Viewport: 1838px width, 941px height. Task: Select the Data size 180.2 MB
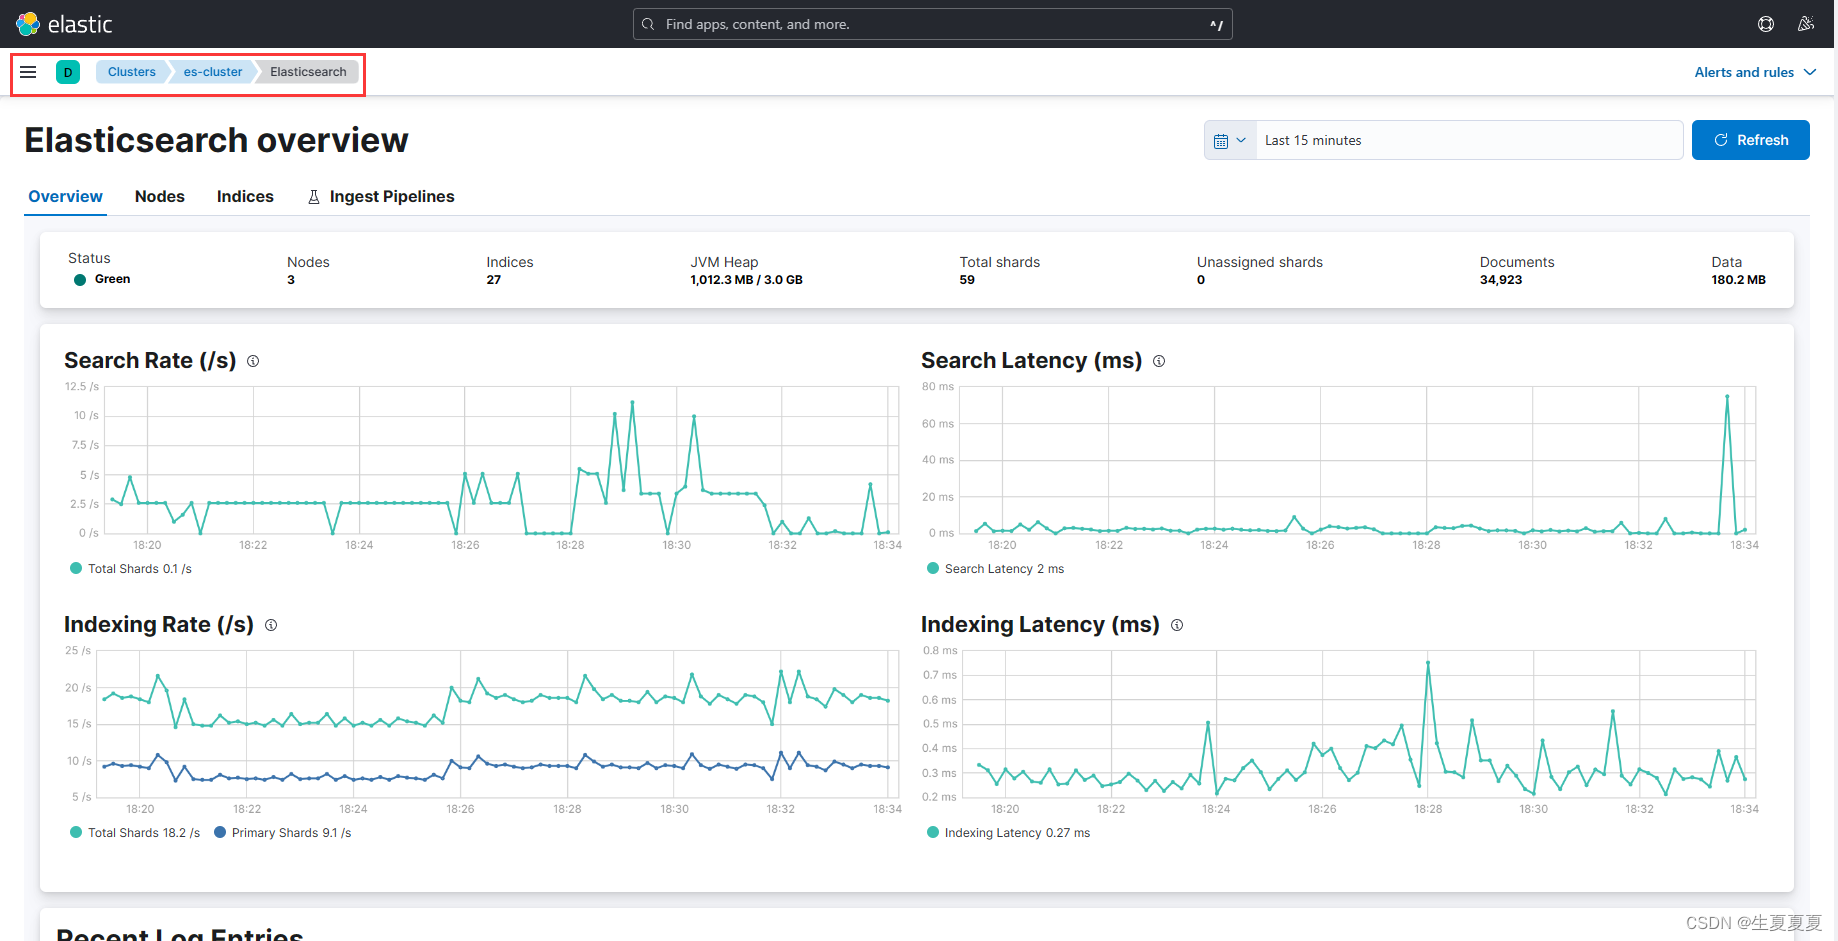1738,280
